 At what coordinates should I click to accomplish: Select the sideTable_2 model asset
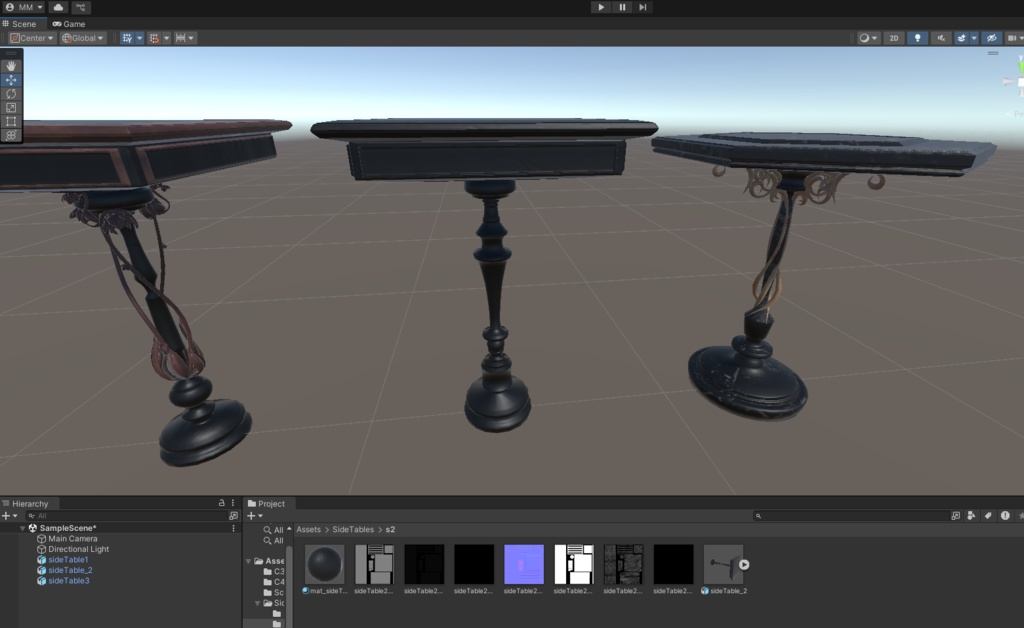[723, 569]
